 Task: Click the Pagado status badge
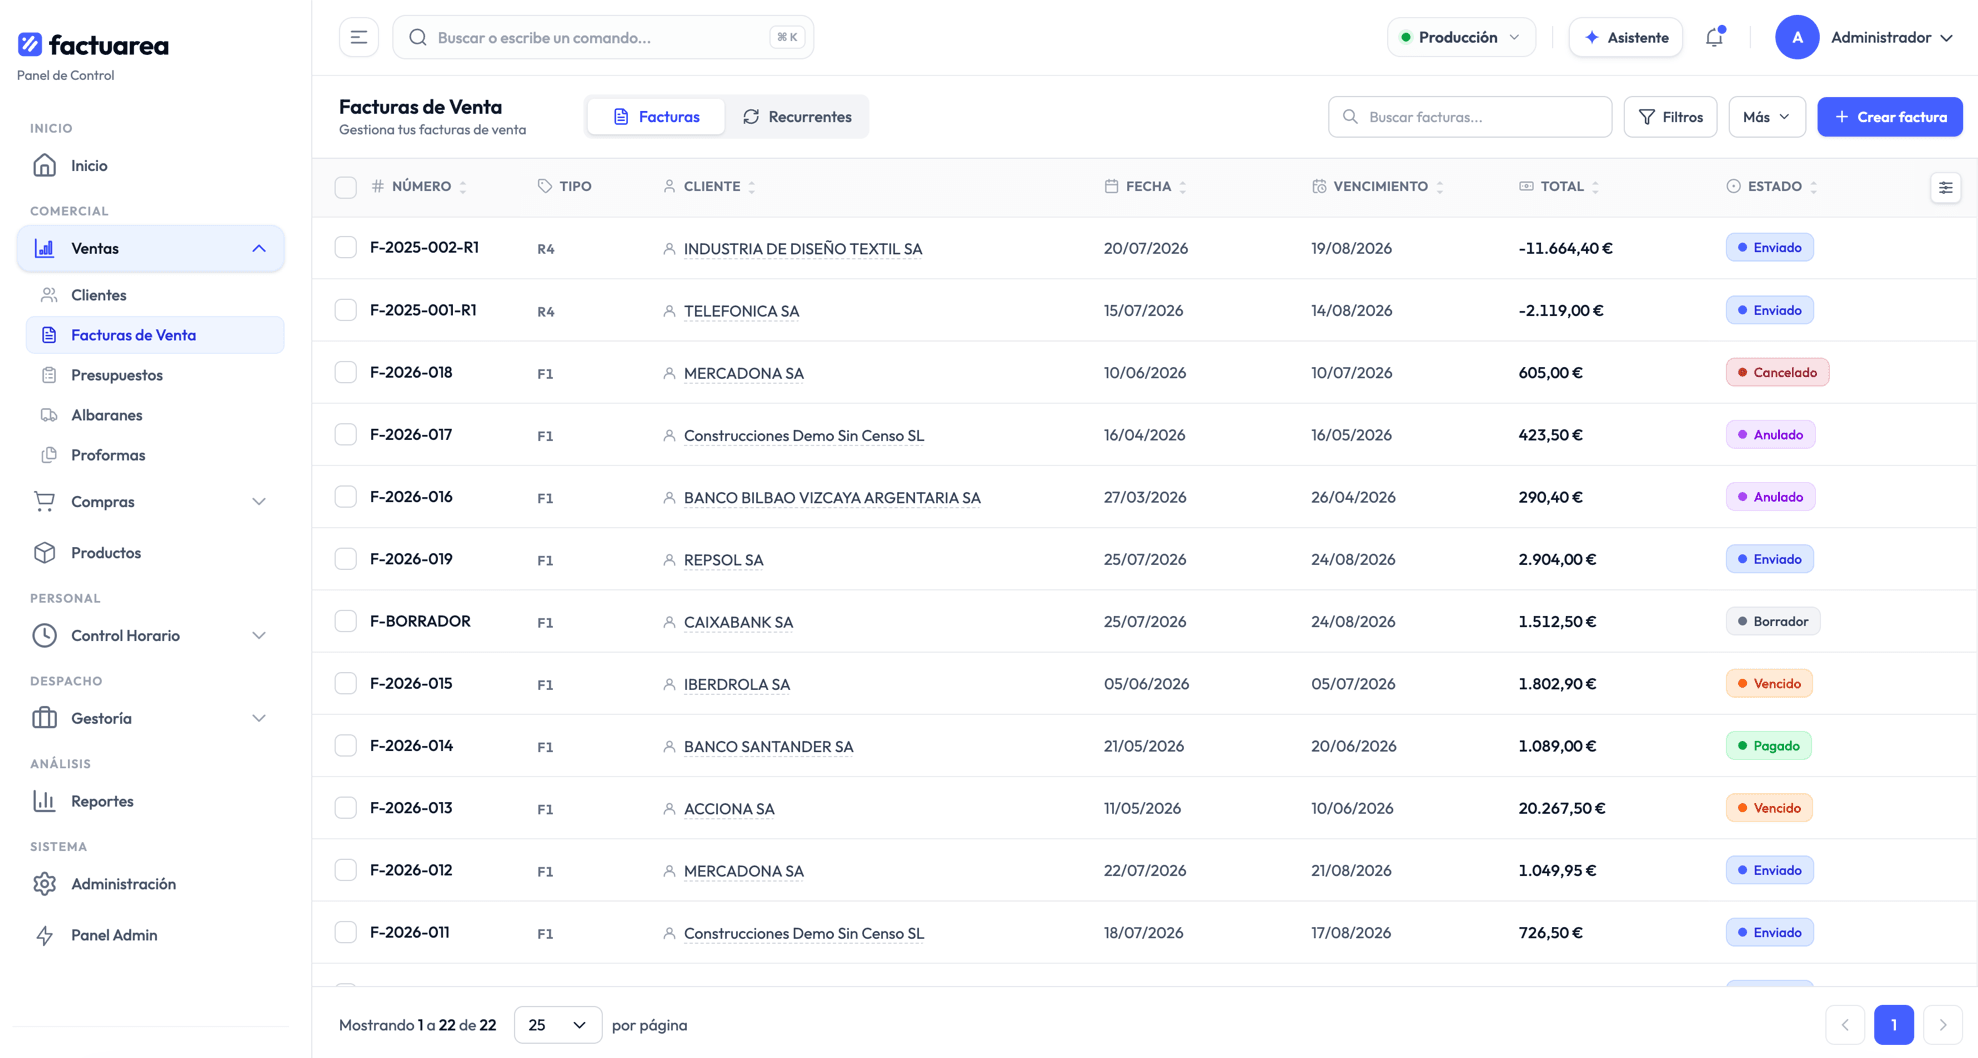[x=1768, y=745]
